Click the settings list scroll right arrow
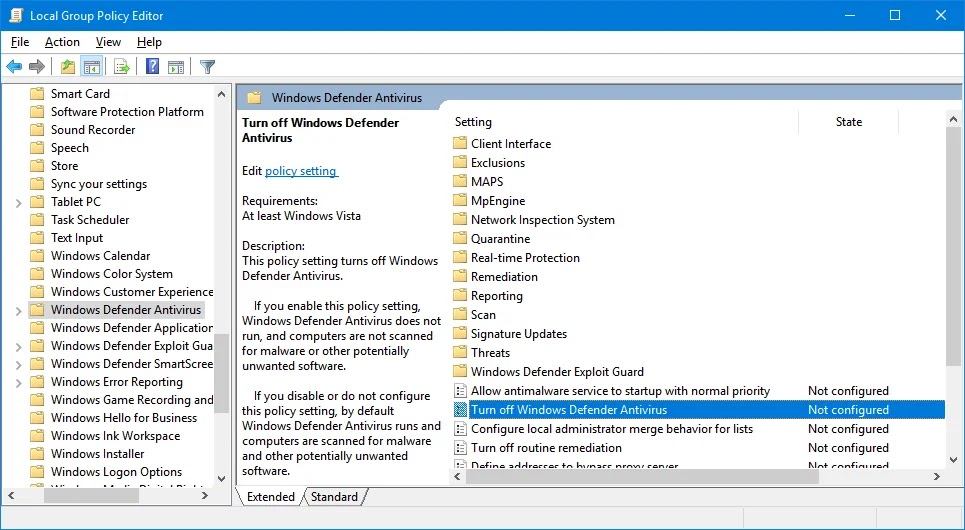965x530 pixels. click(937, 476)
